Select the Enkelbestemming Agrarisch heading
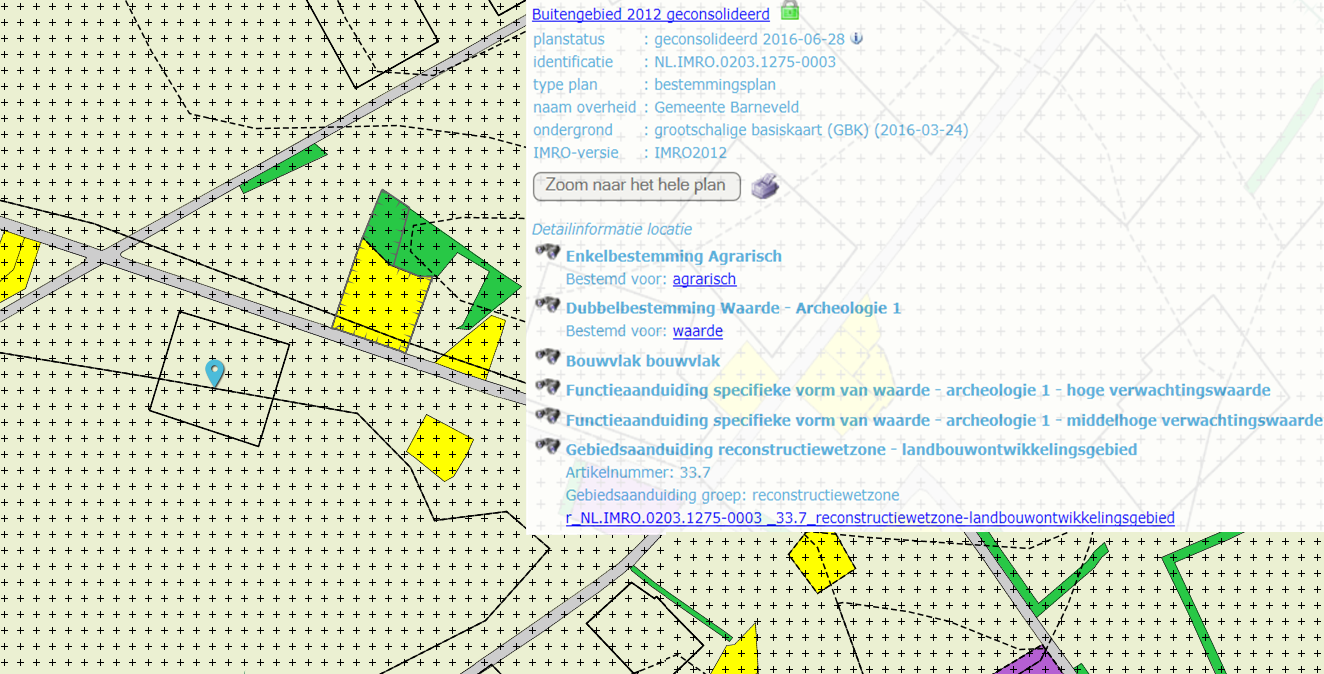The image size is (1324, 674). tap(674, 256)
